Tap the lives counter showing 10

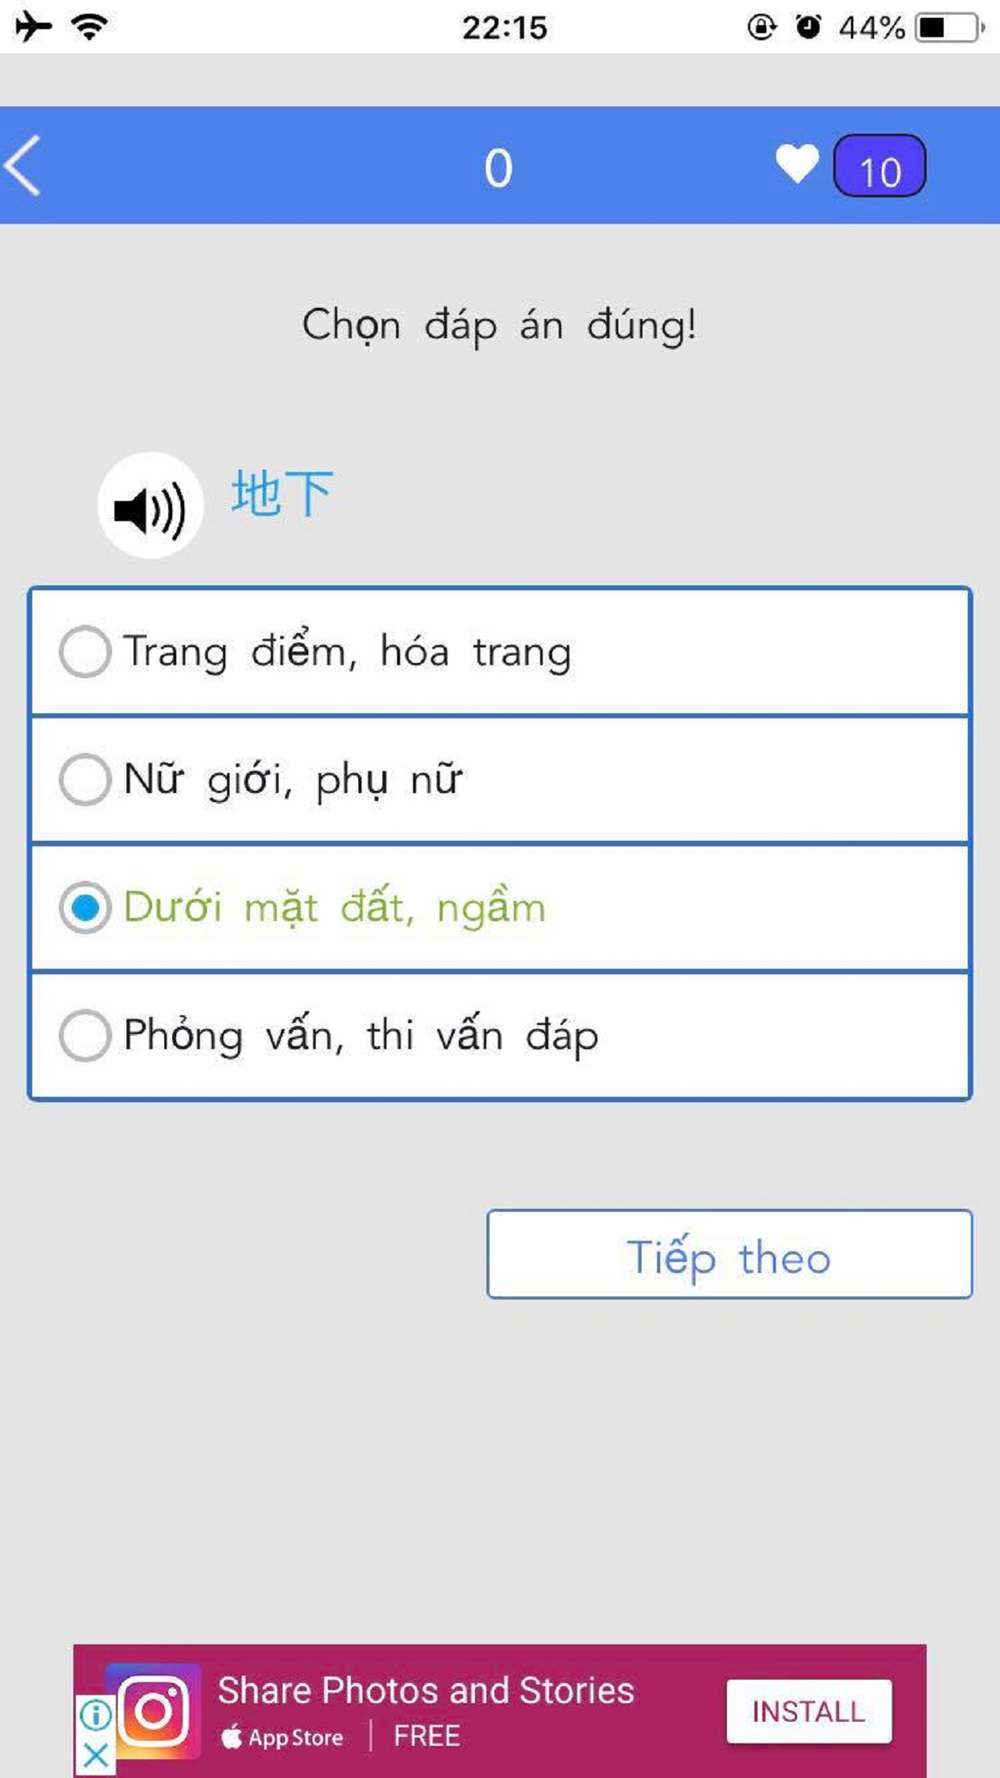[880, 167]
